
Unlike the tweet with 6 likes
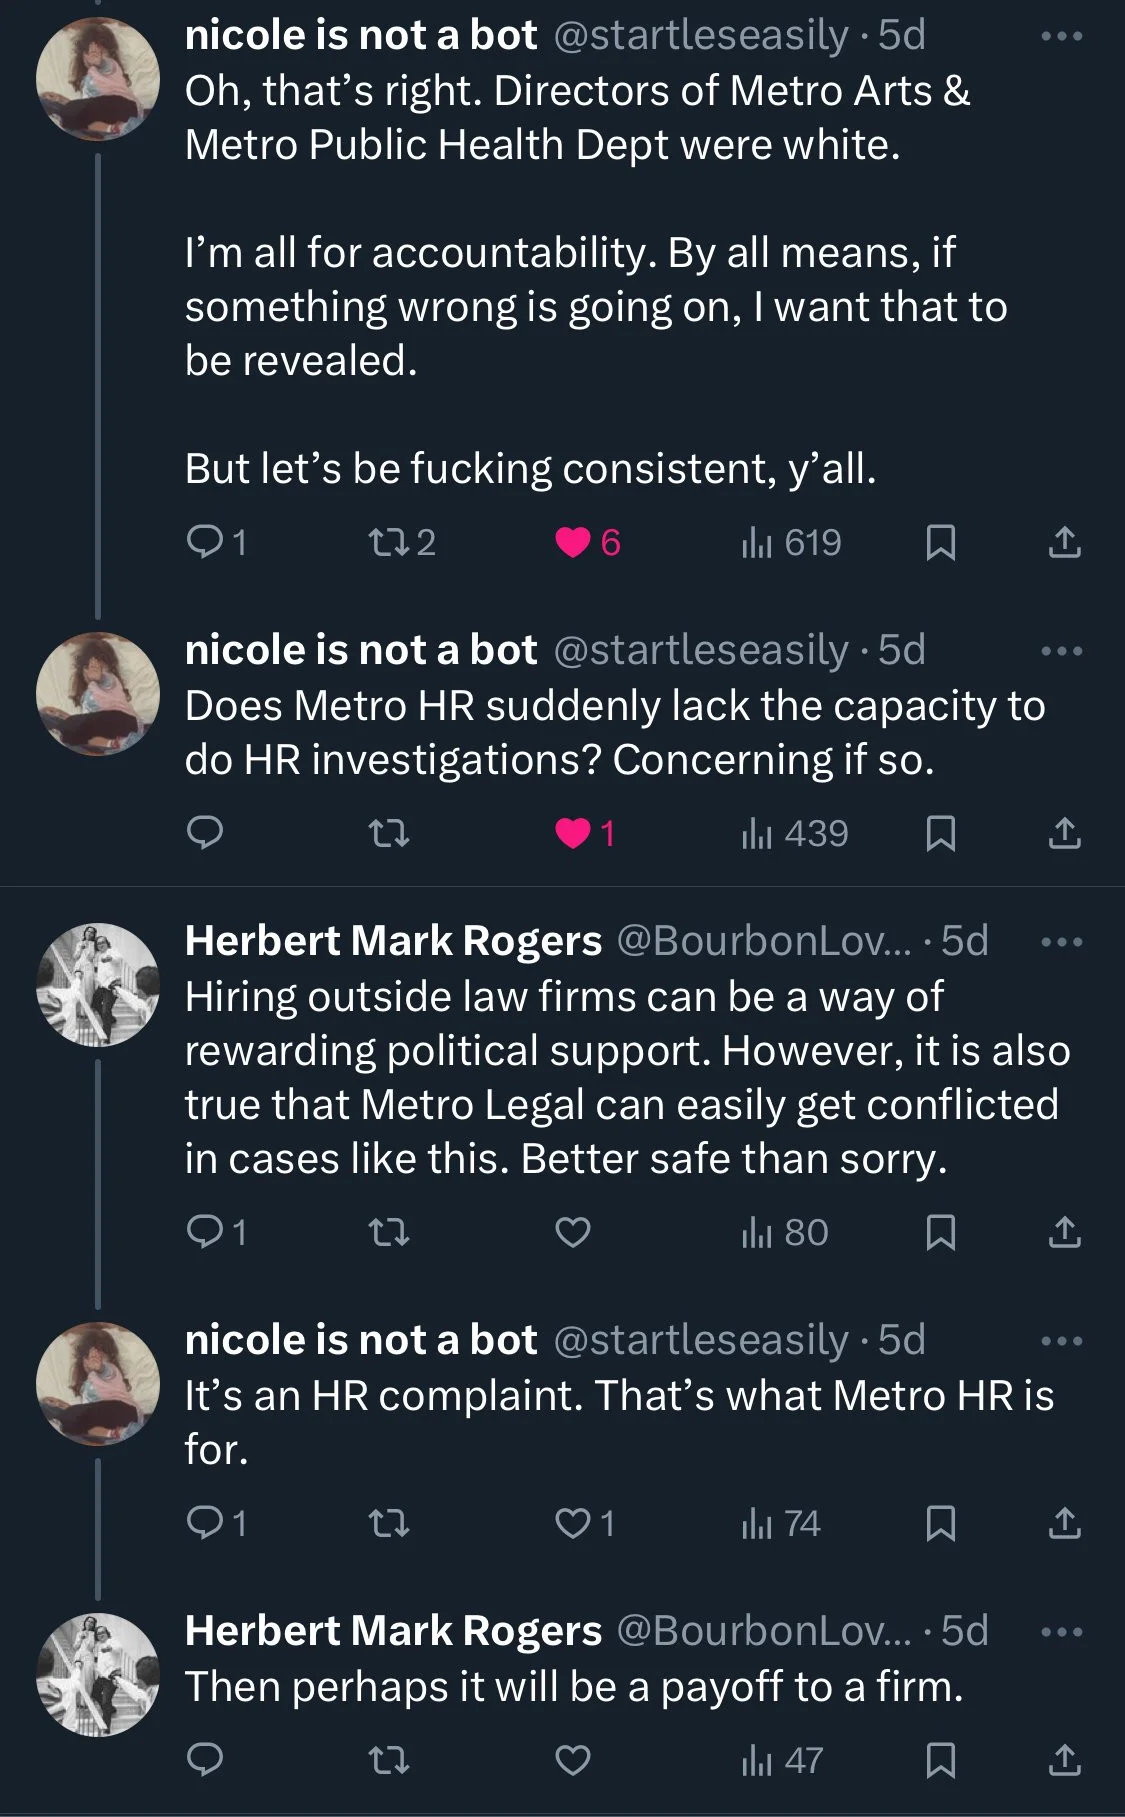[573, 542]
